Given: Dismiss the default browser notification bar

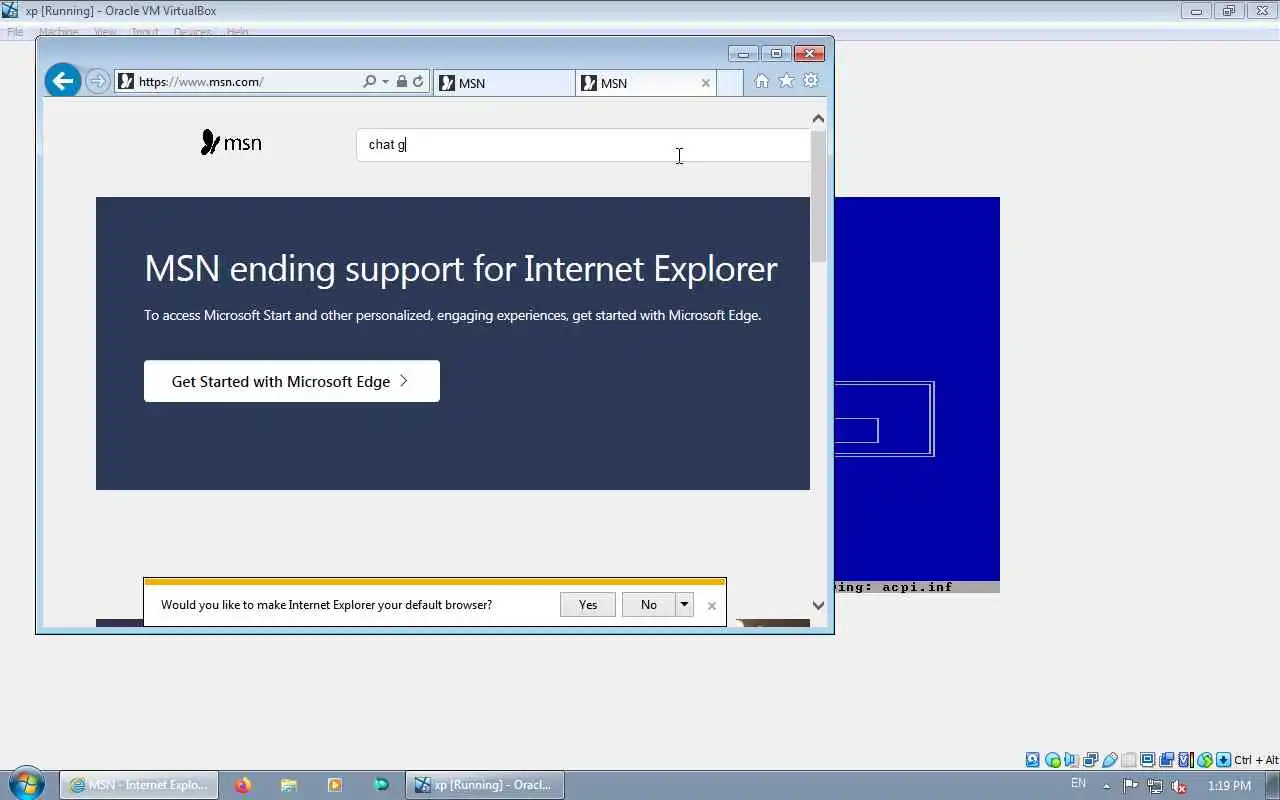Looking at the screenshot, I should (712, 605).
